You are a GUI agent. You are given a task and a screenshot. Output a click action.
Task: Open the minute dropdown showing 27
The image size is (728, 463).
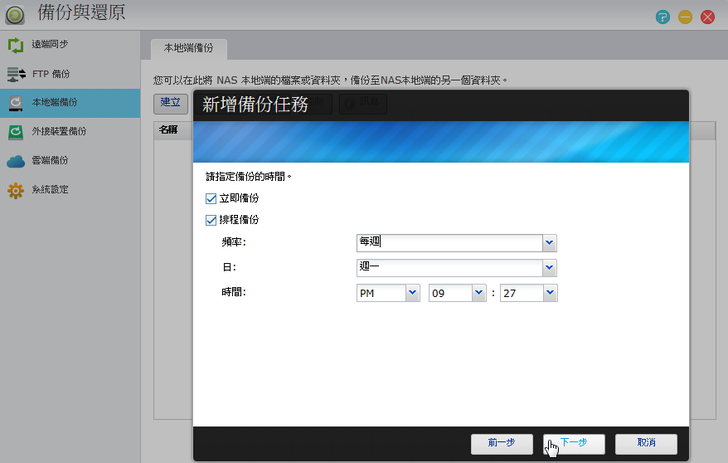tap(549, 293)
